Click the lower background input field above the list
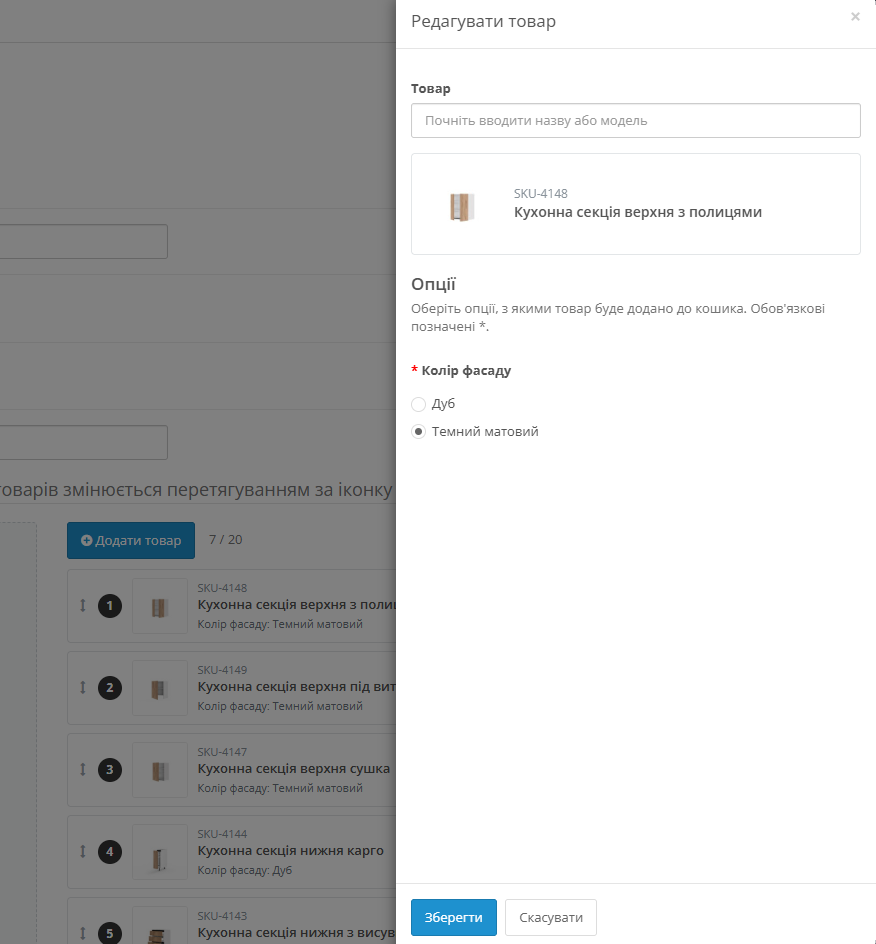876x944 pixels. pos(84,442)
